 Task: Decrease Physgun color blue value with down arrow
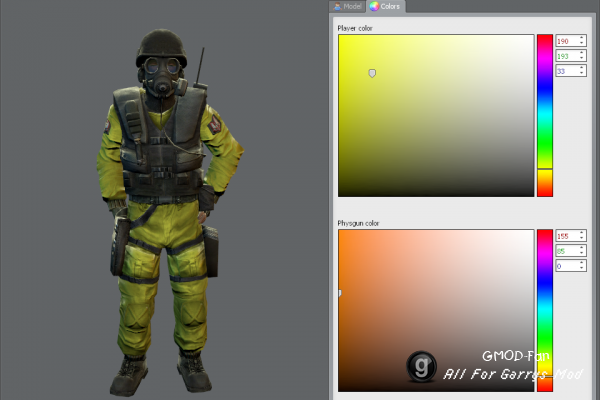[x=582, y=268]
